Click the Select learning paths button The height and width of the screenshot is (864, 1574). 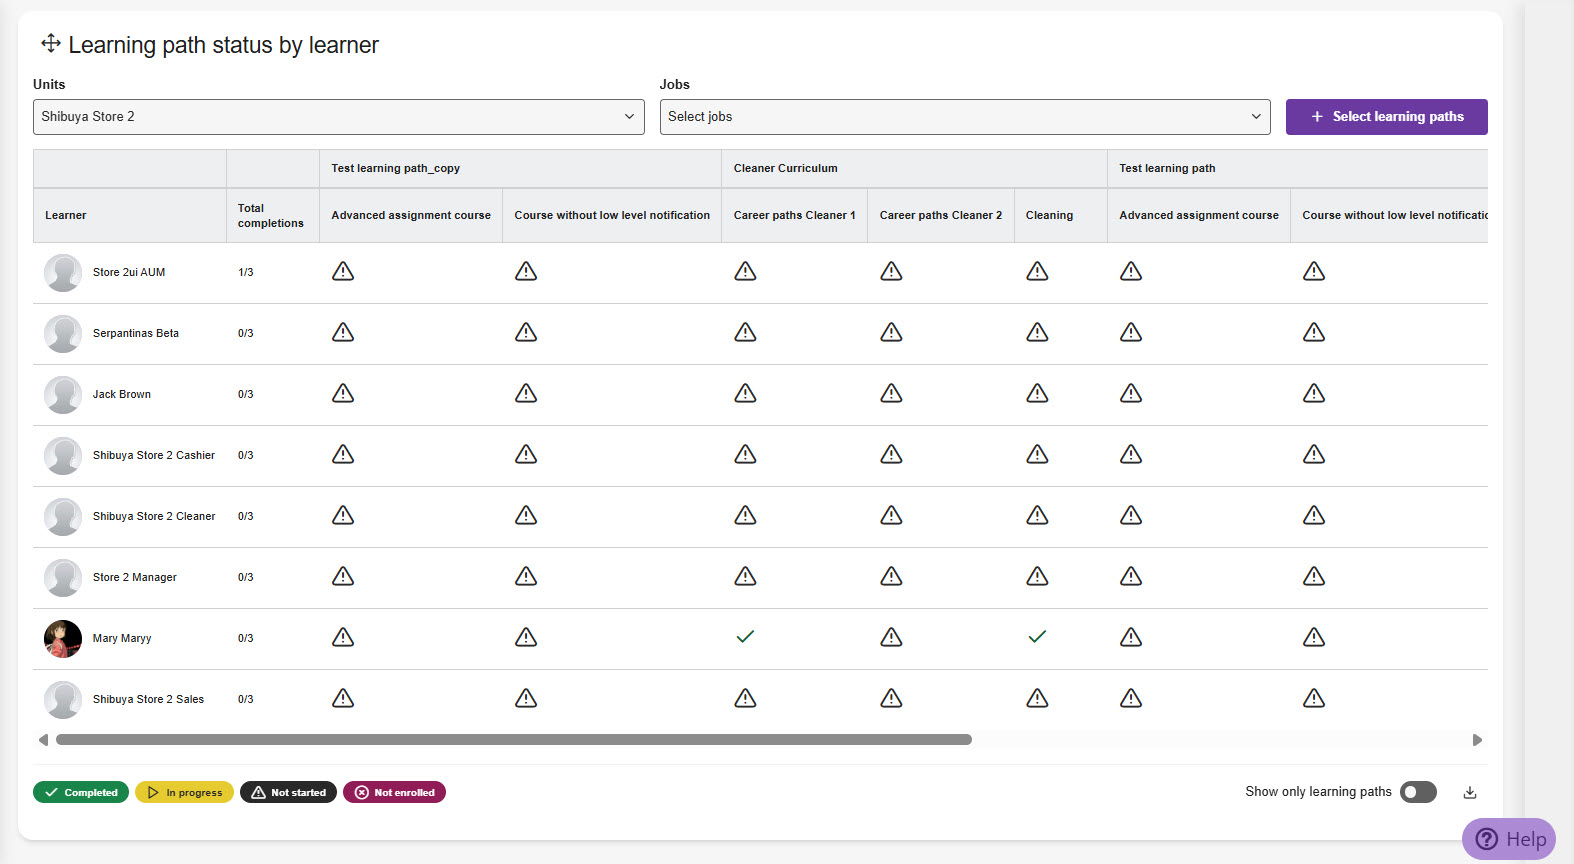1387,117
